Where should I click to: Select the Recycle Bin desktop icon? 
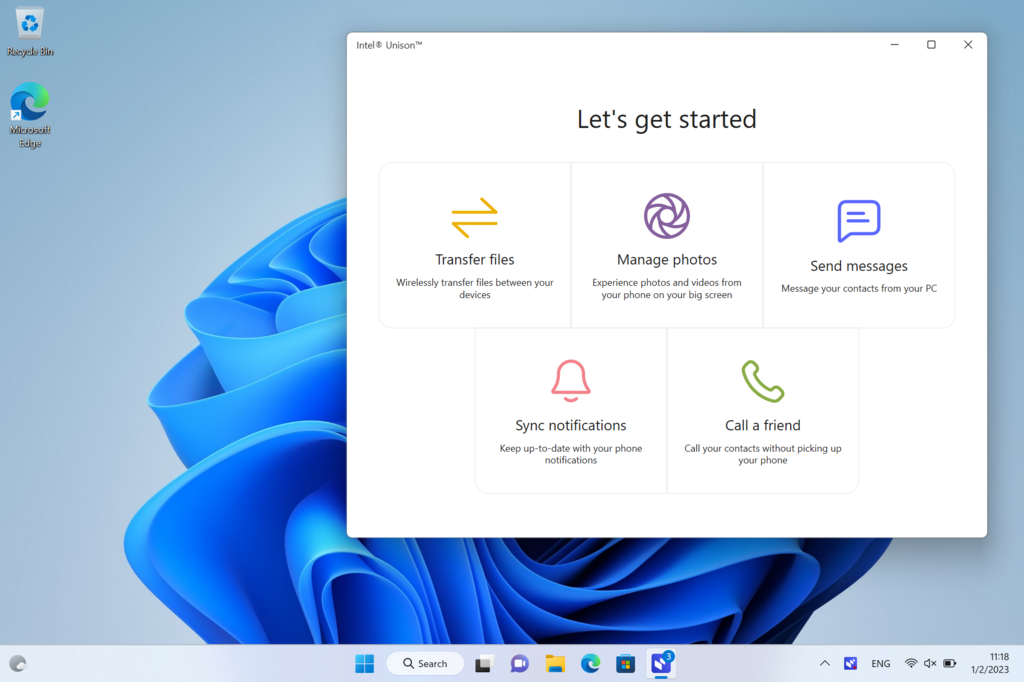(x=30, y=32)
